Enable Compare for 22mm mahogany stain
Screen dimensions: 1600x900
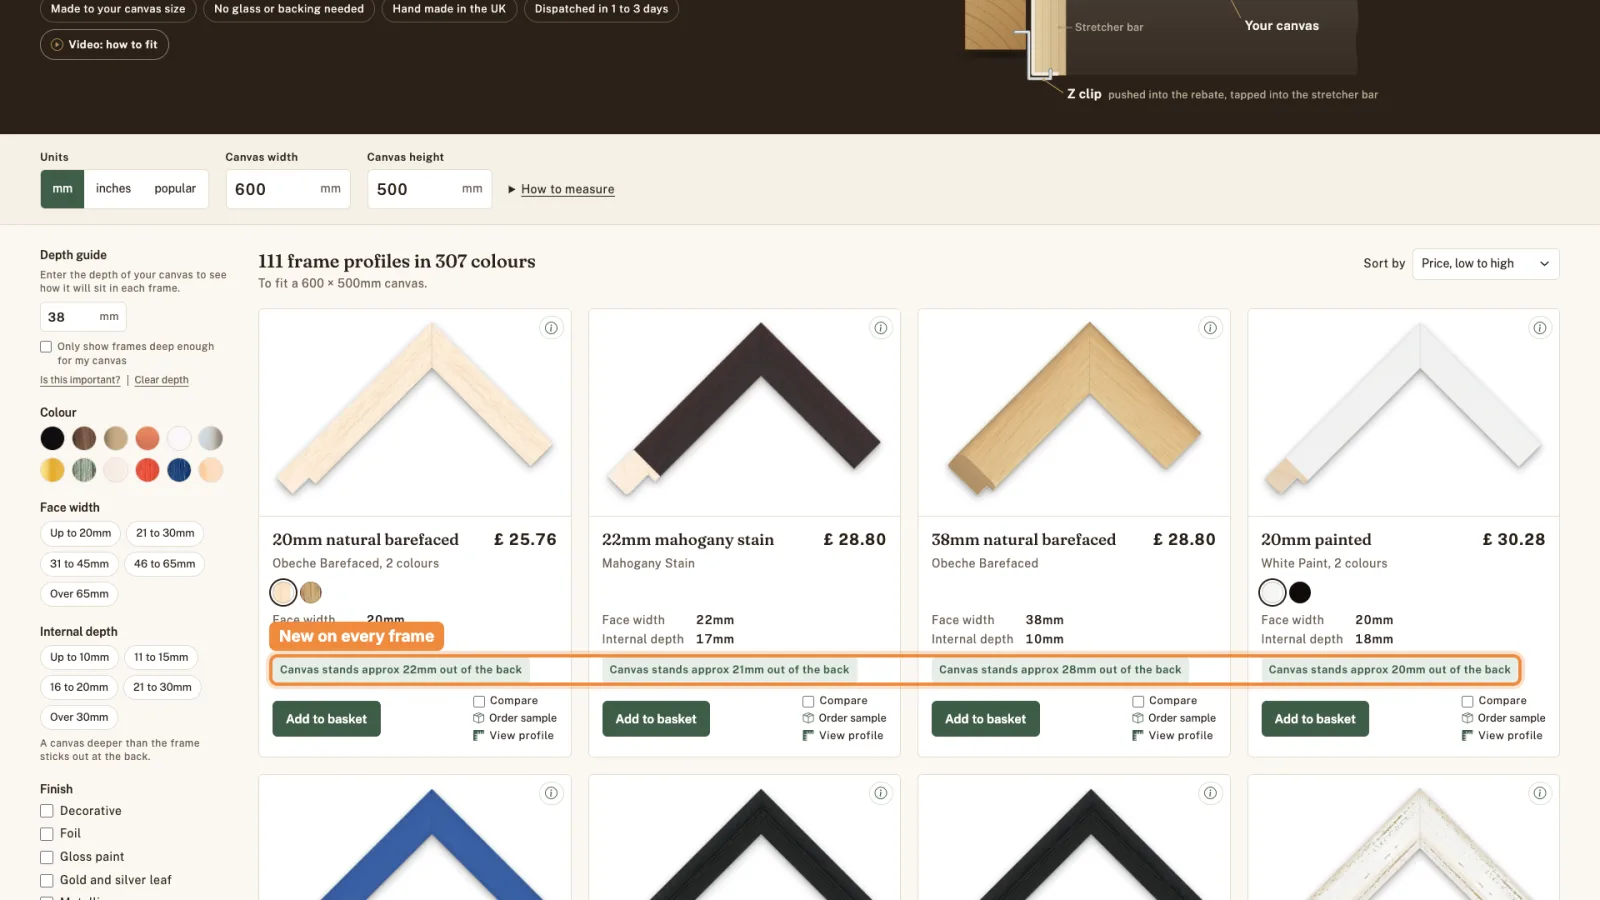[x=808, y=702]
